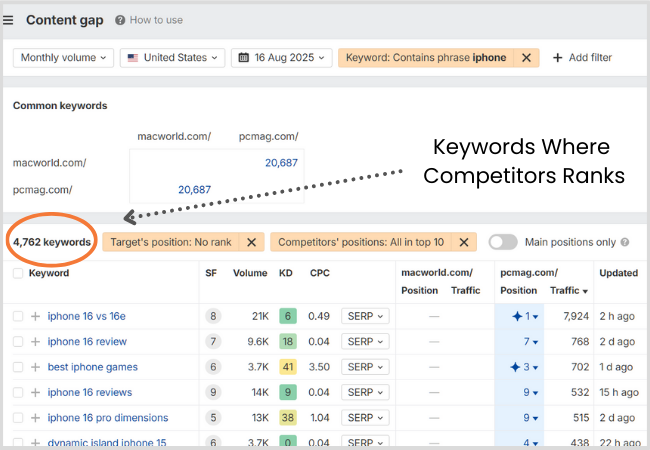Toggle Main positions only switch
Screen dimensions: 650x450
coord(503,242)
